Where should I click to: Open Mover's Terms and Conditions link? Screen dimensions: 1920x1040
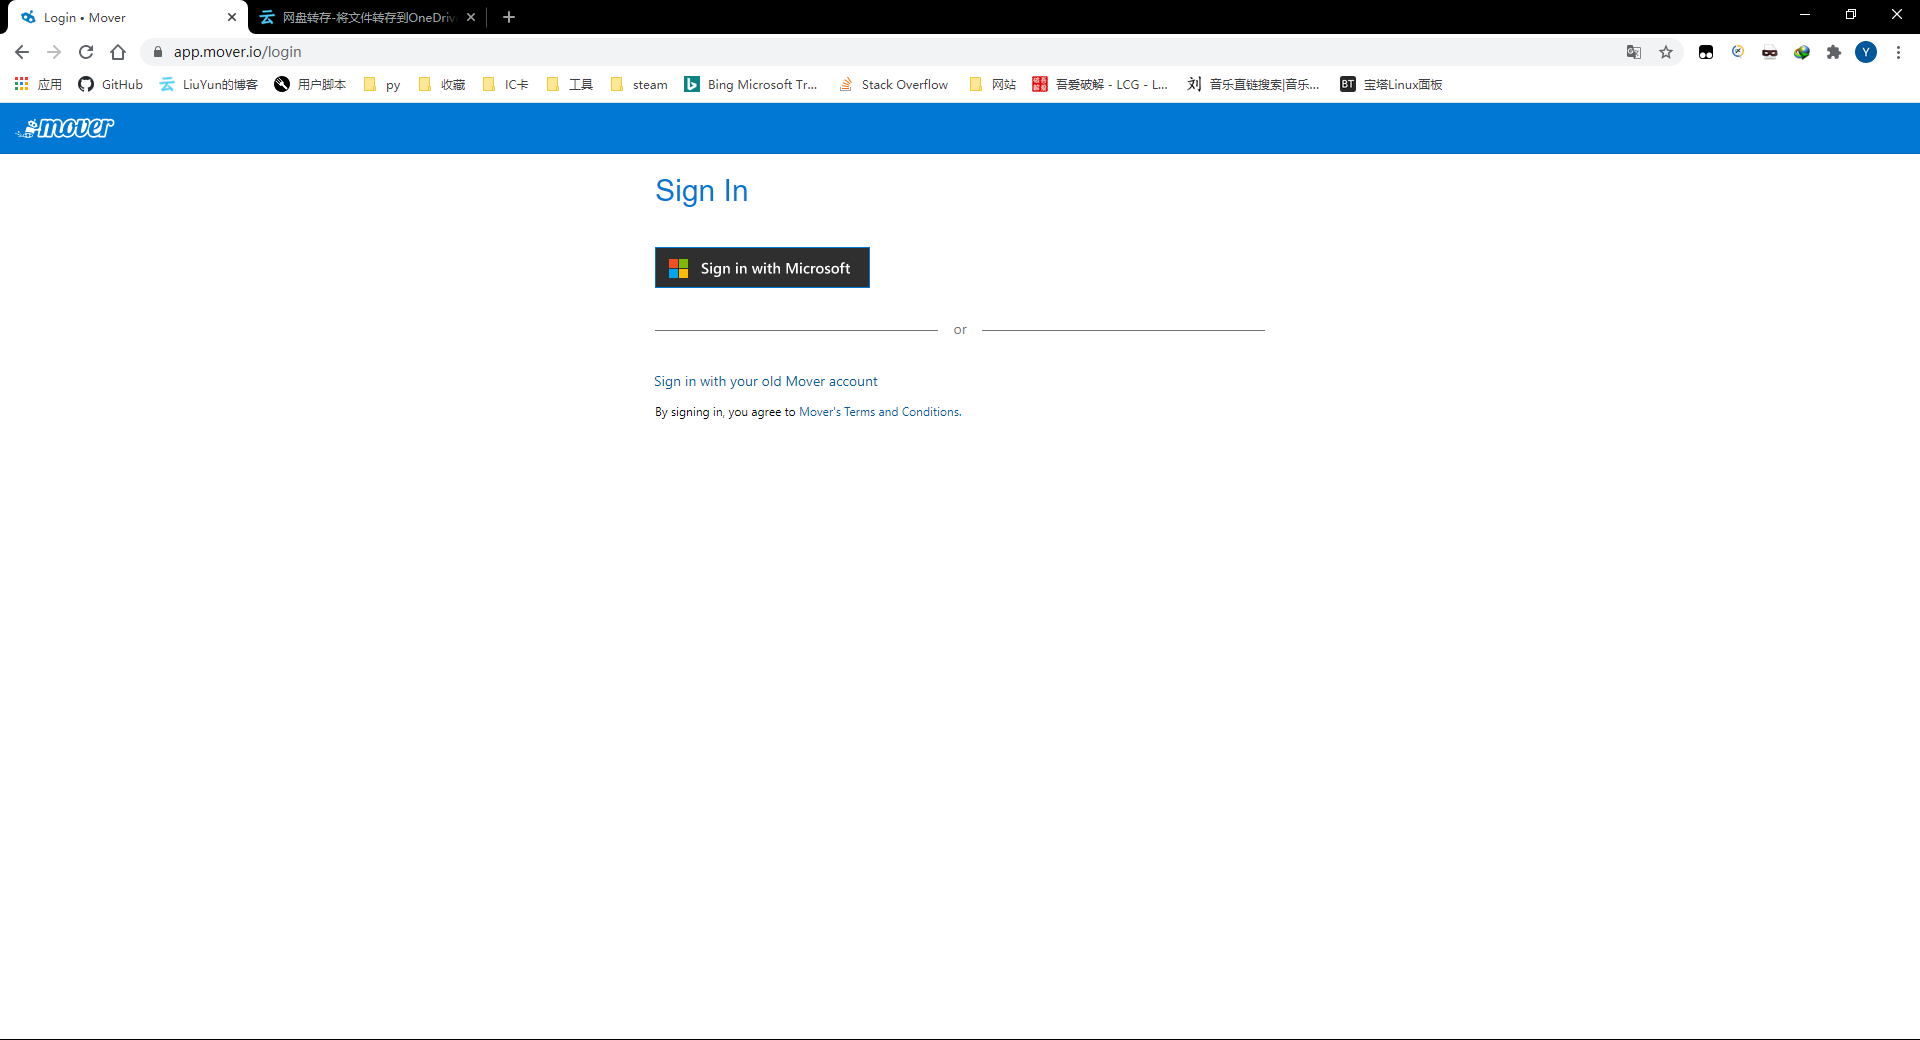coord(880,412)
